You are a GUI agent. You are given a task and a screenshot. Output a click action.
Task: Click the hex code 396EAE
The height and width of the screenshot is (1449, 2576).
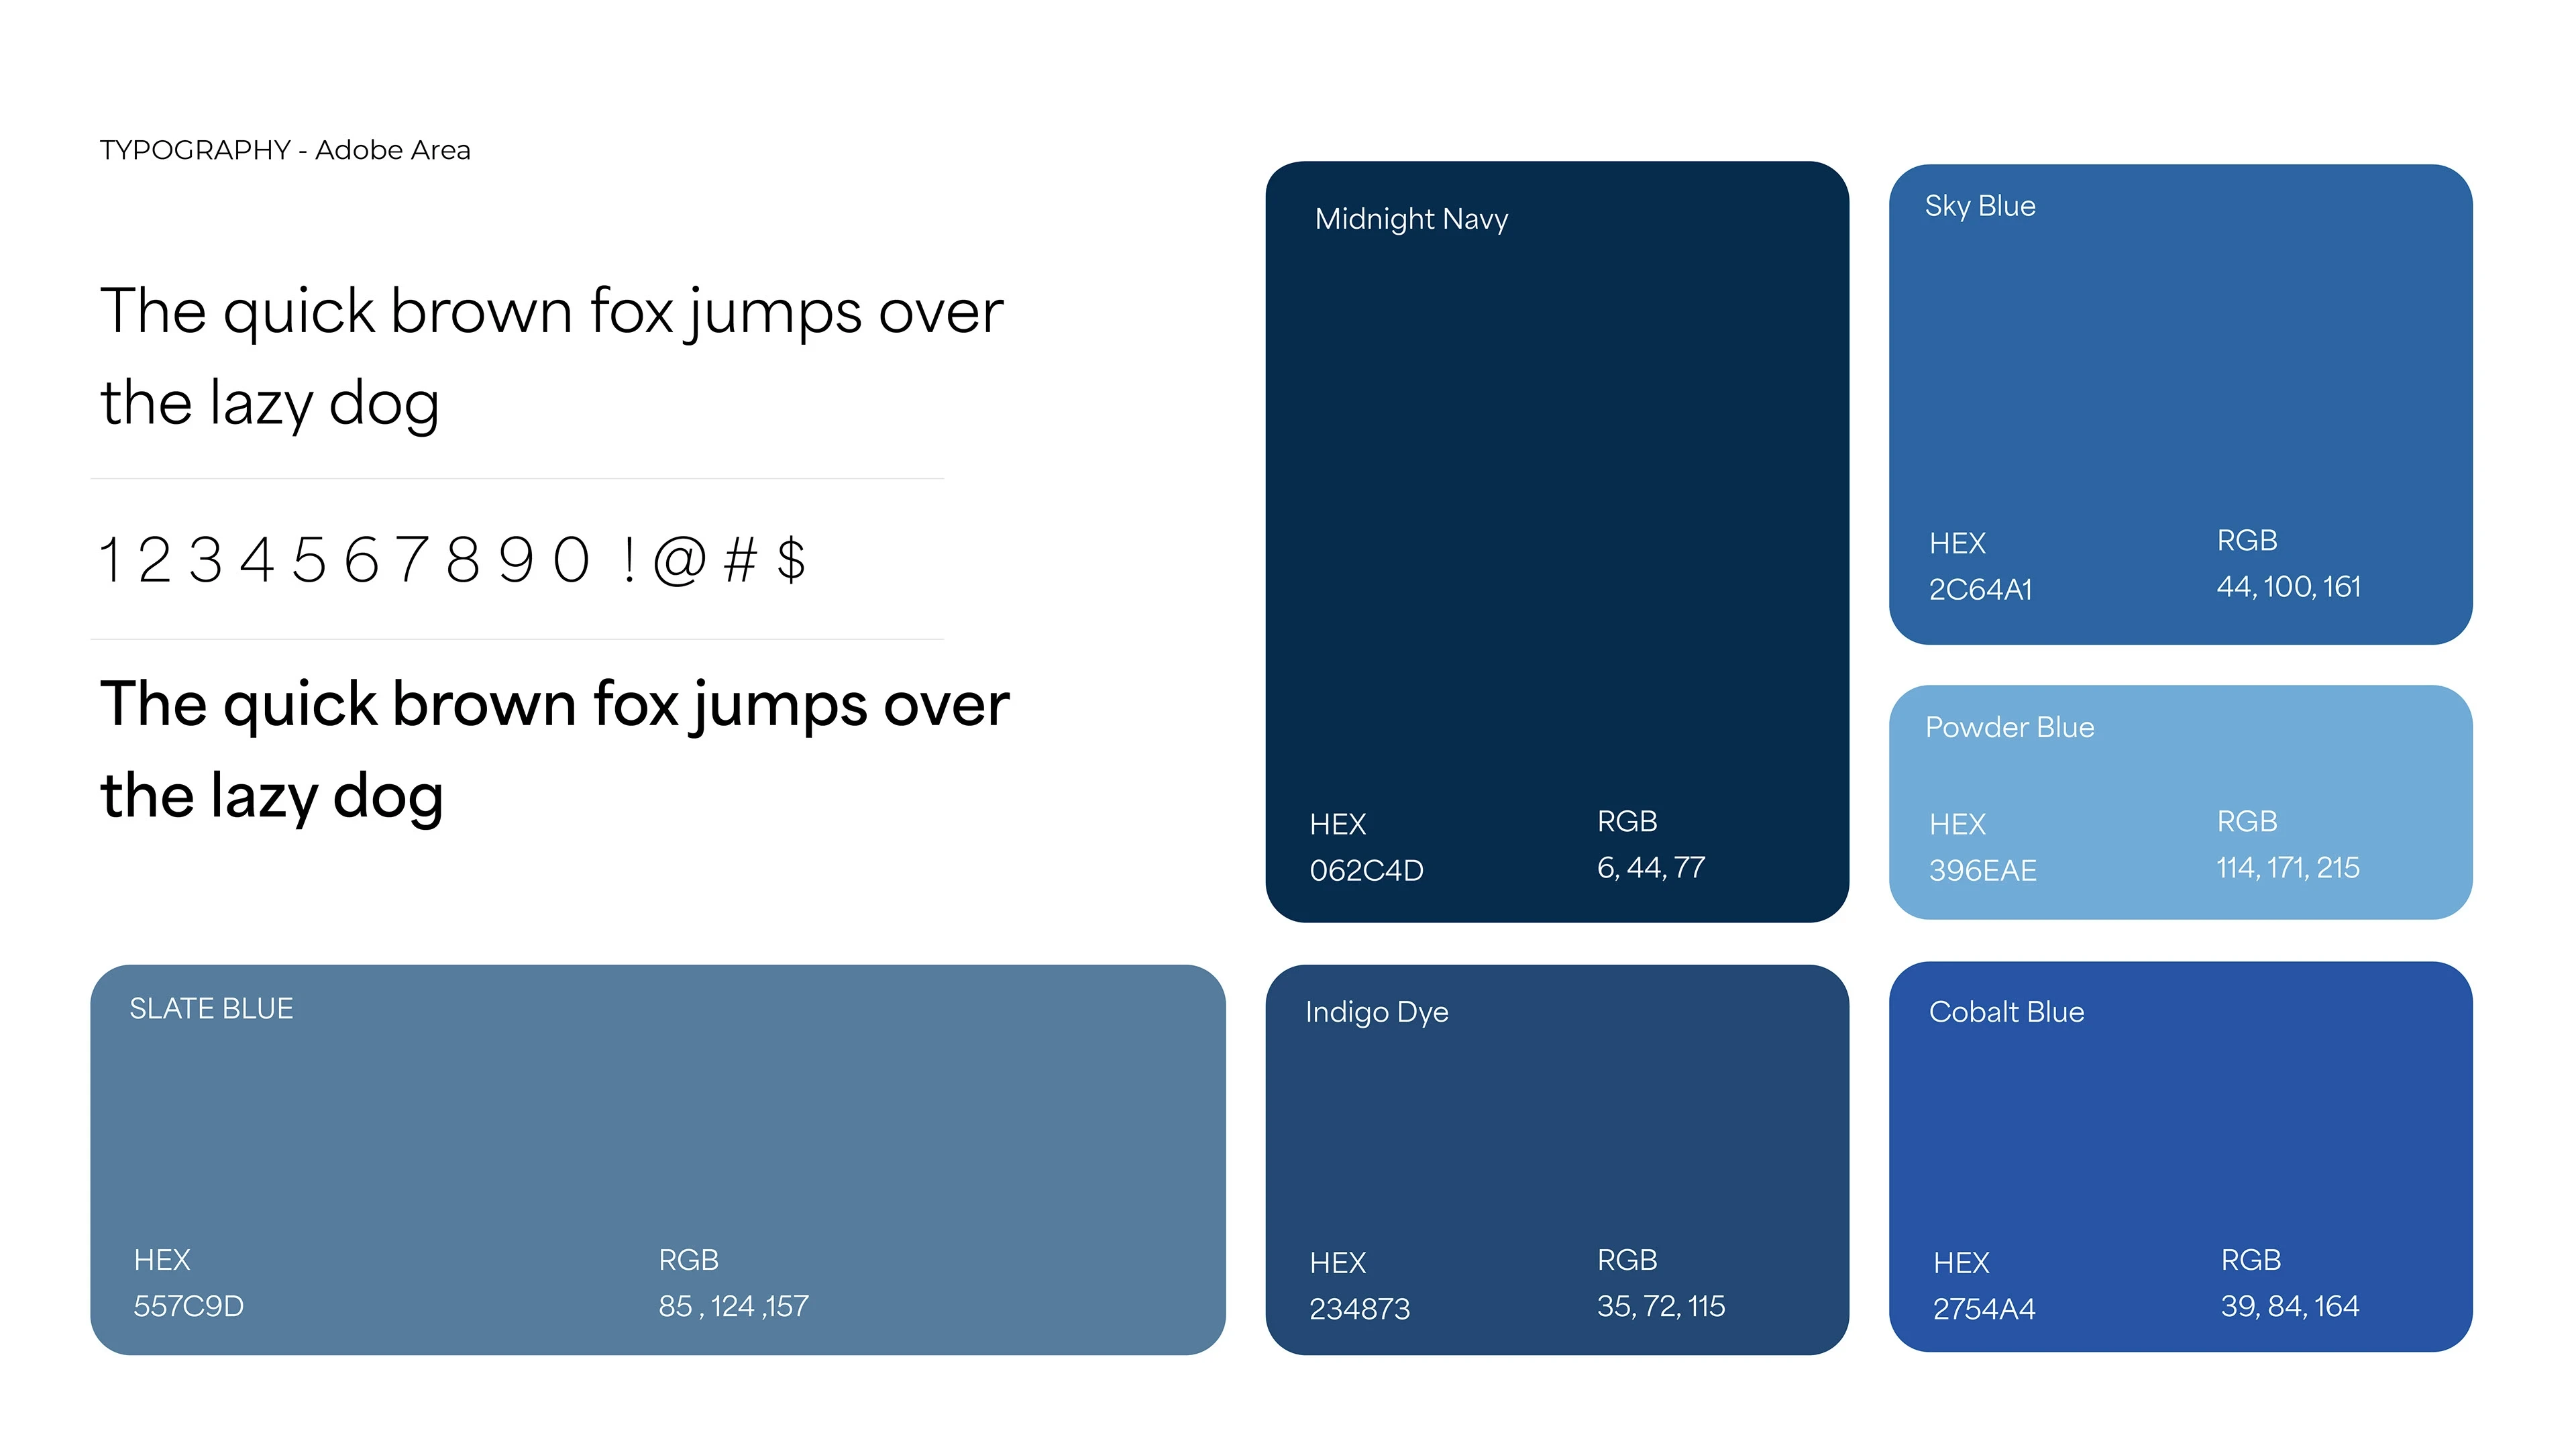pyautogui.click(x=1982, y=870)
